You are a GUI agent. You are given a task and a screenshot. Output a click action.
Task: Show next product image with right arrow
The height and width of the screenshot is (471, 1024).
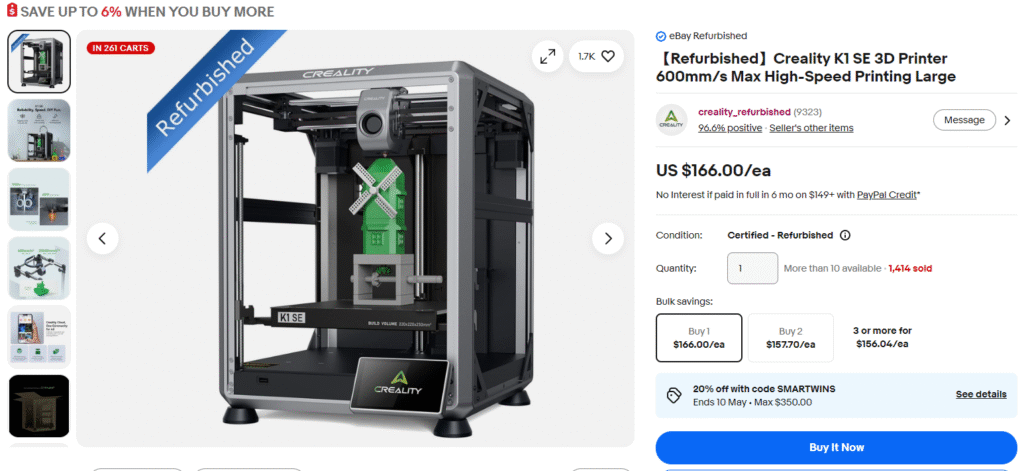(608, 238)
